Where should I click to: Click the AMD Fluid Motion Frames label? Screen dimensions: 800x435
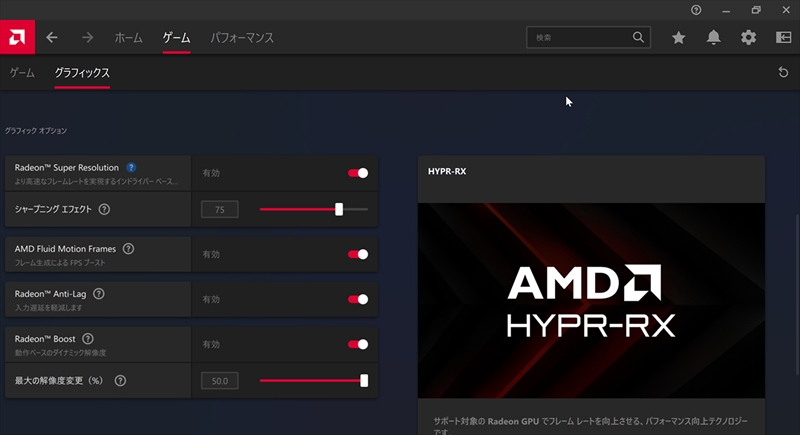tap(65, 248)
